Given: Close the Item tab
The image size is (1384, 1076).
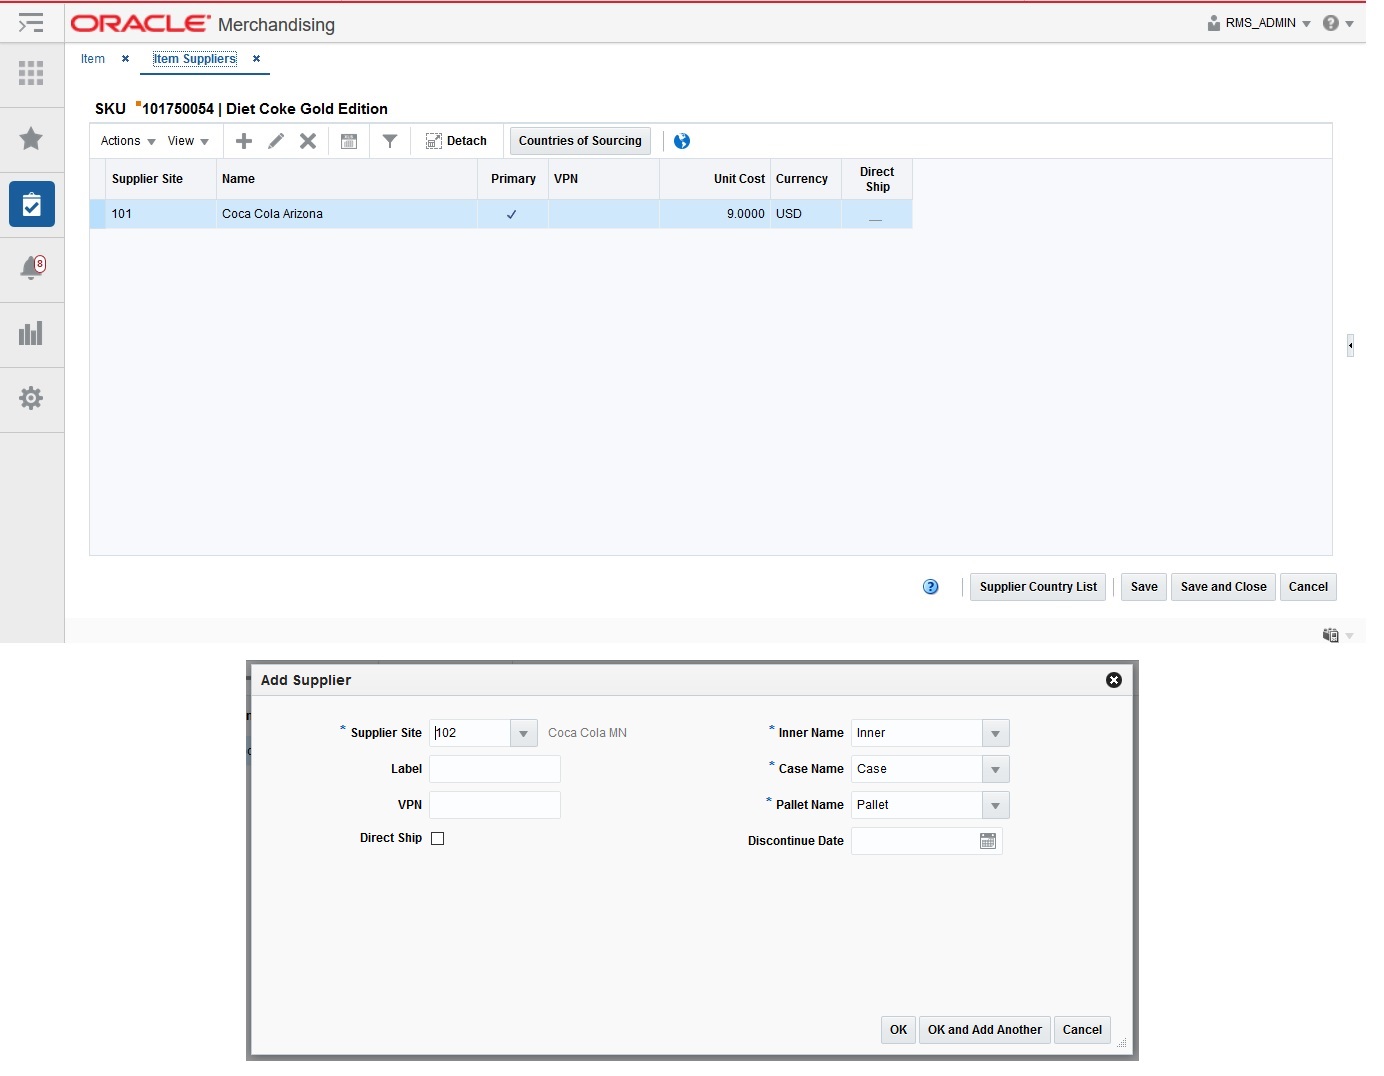Looking at the screenshot, I should [125, 59].
